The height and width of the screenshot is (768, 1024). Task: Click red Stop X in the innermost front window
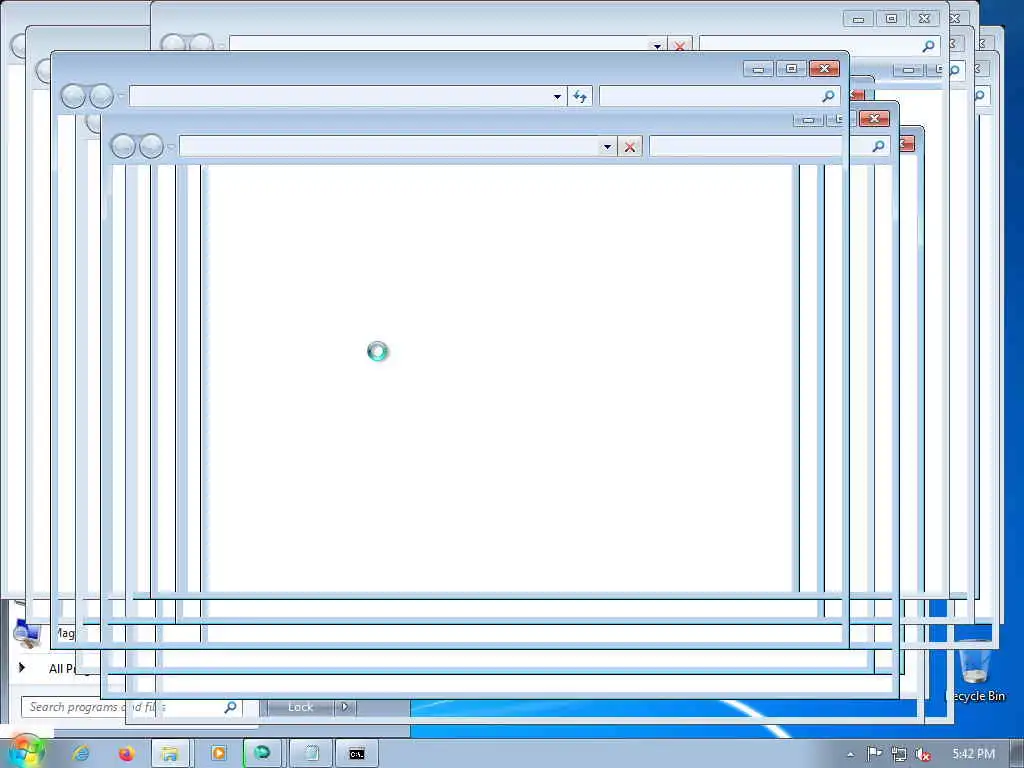point(630,146)
